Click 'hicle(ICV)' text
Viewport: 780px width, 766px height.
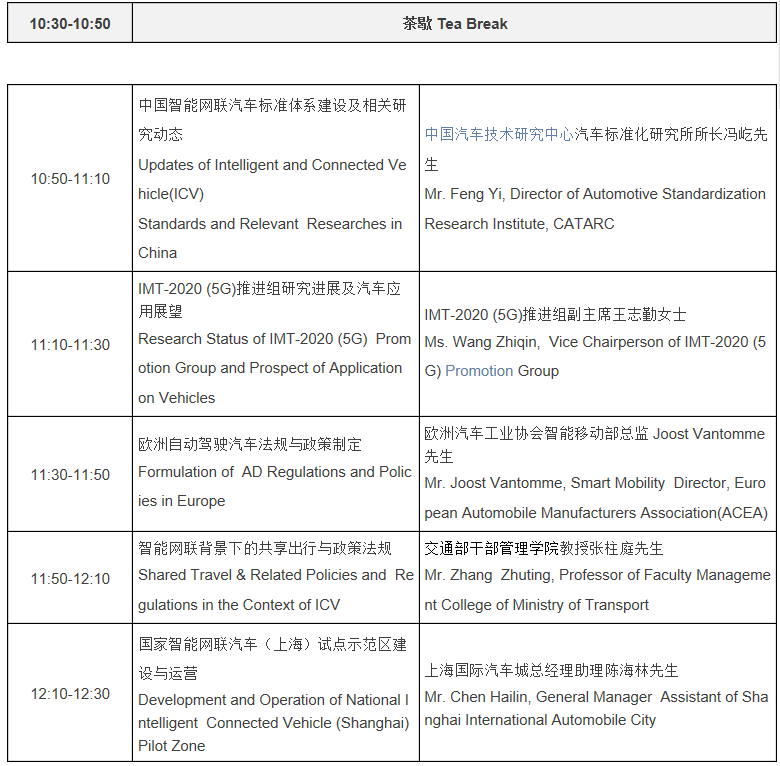[171, 194]
